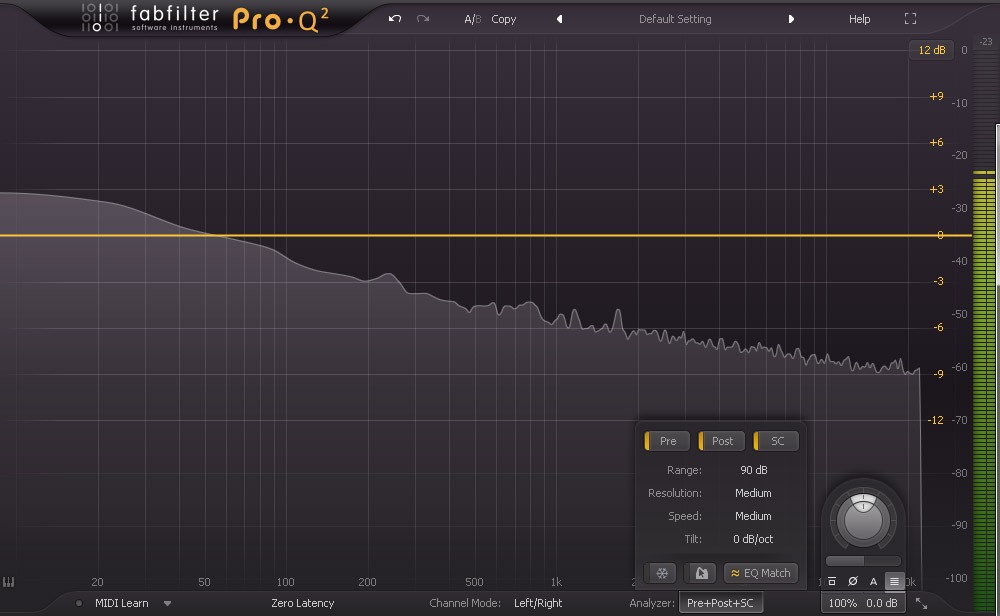Open MIDI Learn dropdown arrow
Viewport: 1000px width, 616px height.
(167, 603)
